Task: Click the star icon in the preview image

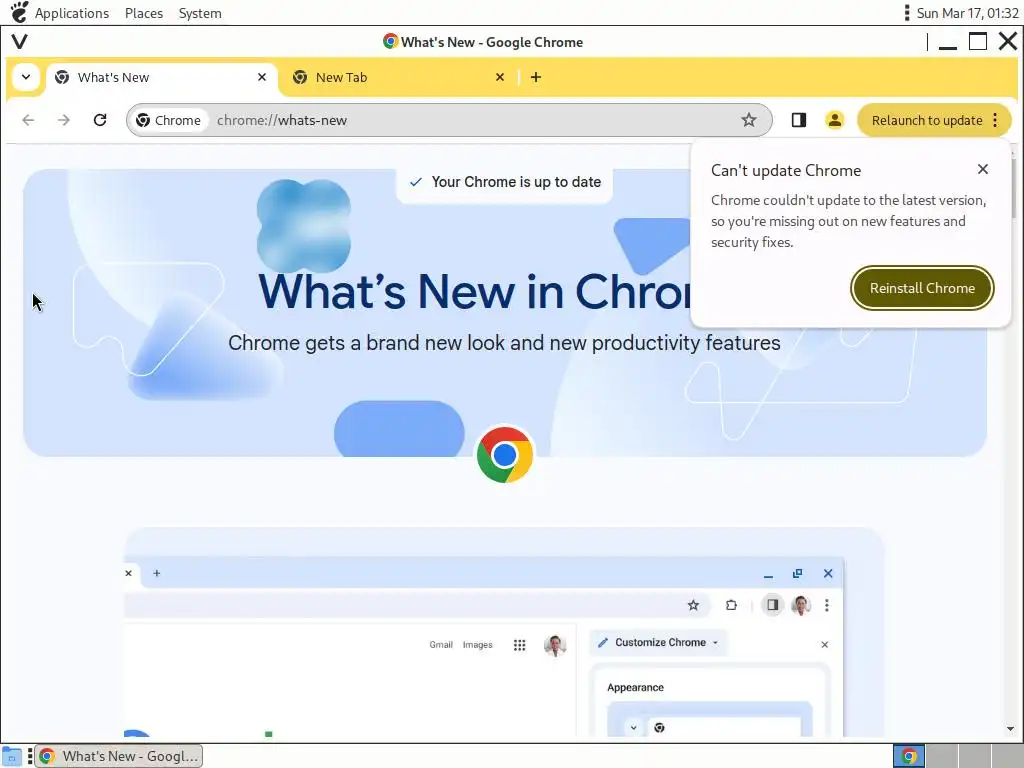Action: pos(694,605)
